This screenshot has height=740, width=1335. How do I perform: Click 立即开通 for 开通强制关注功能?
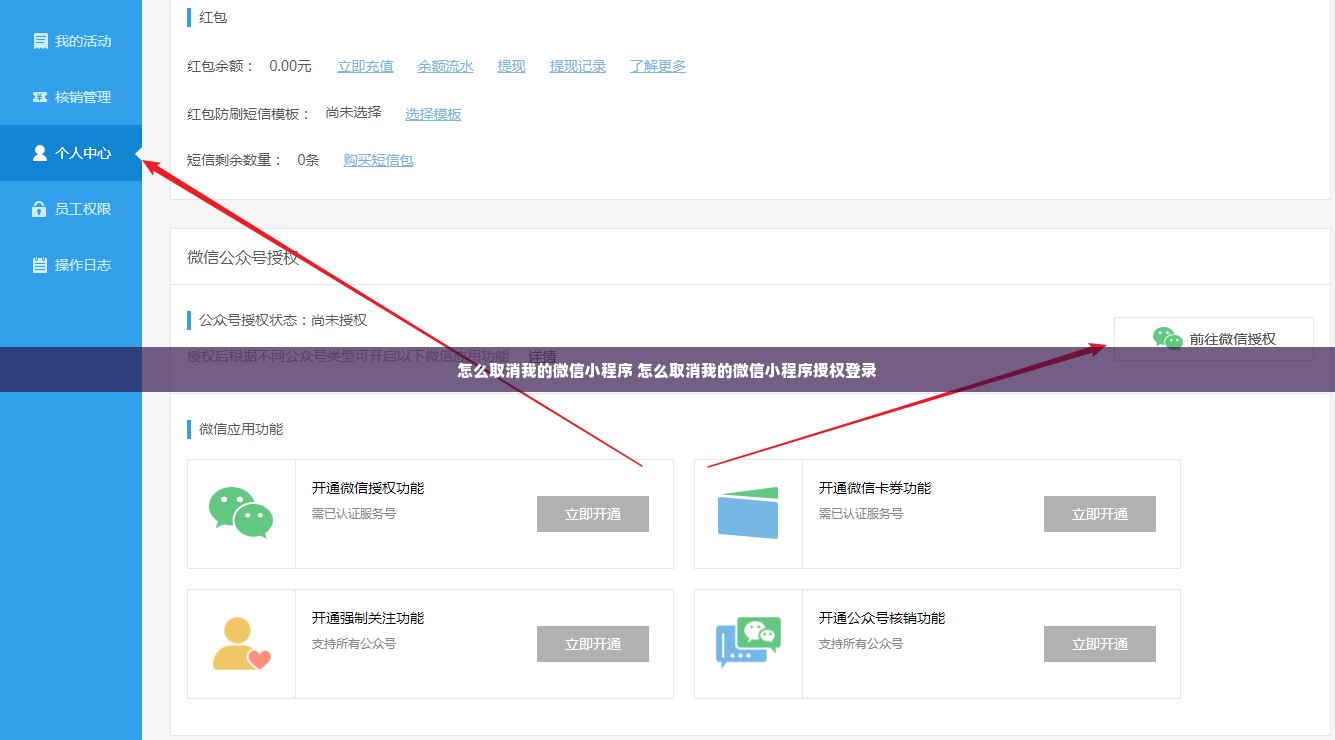pyautogui.click(x=593, y=644)
